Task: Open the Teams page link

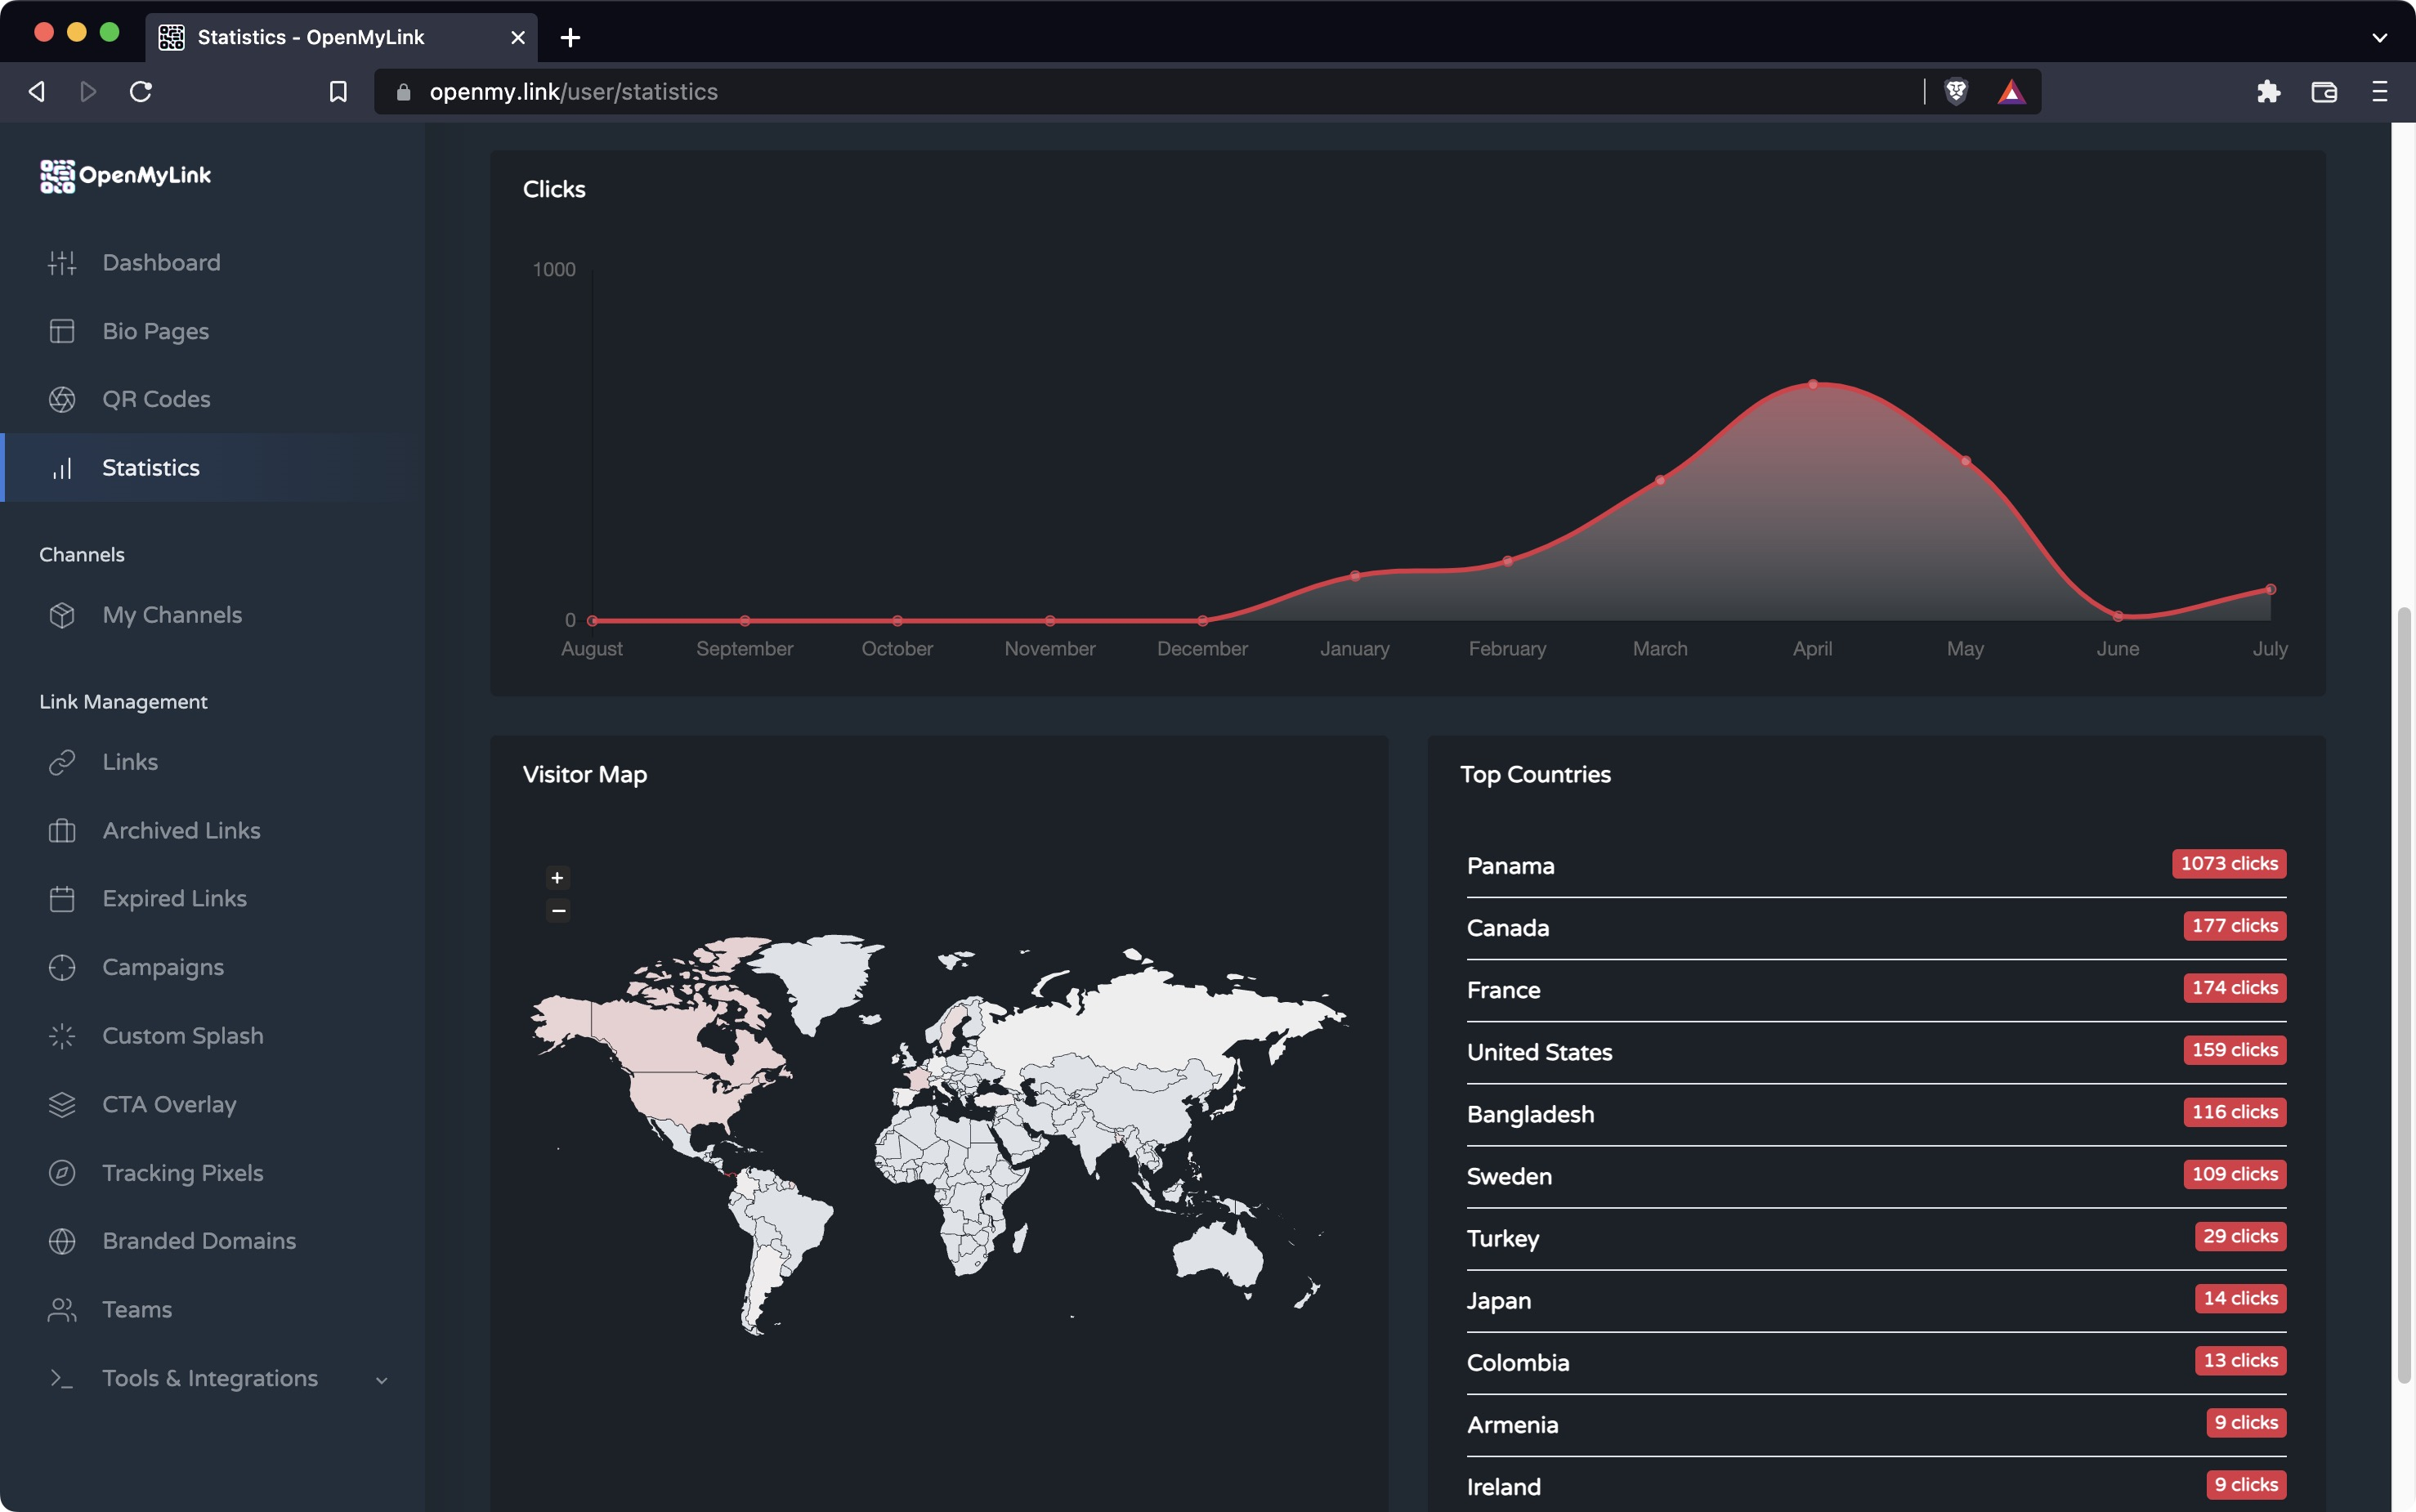Action: pyautogui.click(x=137, y=1310)
